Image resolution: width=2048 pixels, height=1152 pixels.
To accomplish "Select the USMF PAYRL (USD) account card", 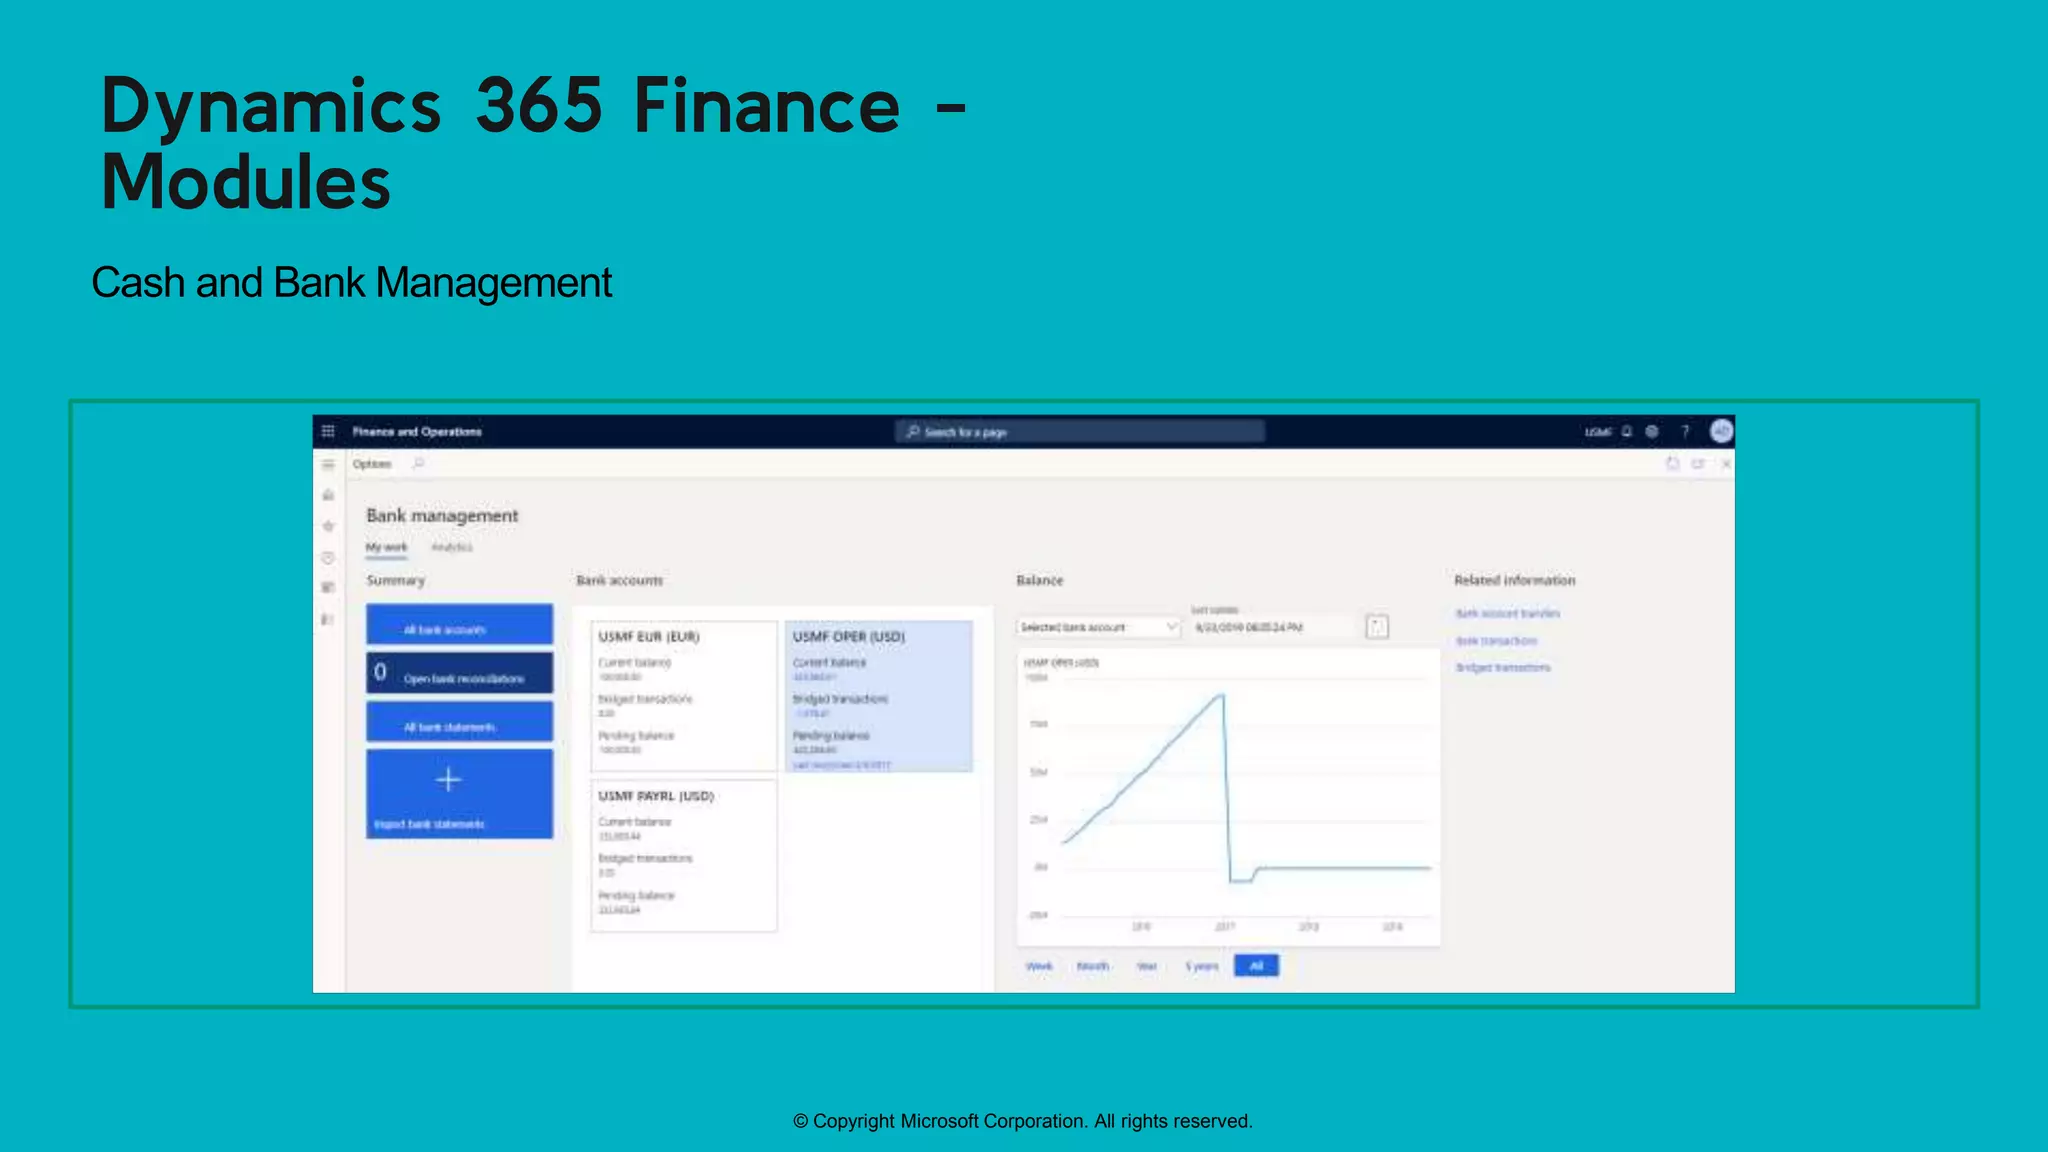I will [x=684, y=856].
